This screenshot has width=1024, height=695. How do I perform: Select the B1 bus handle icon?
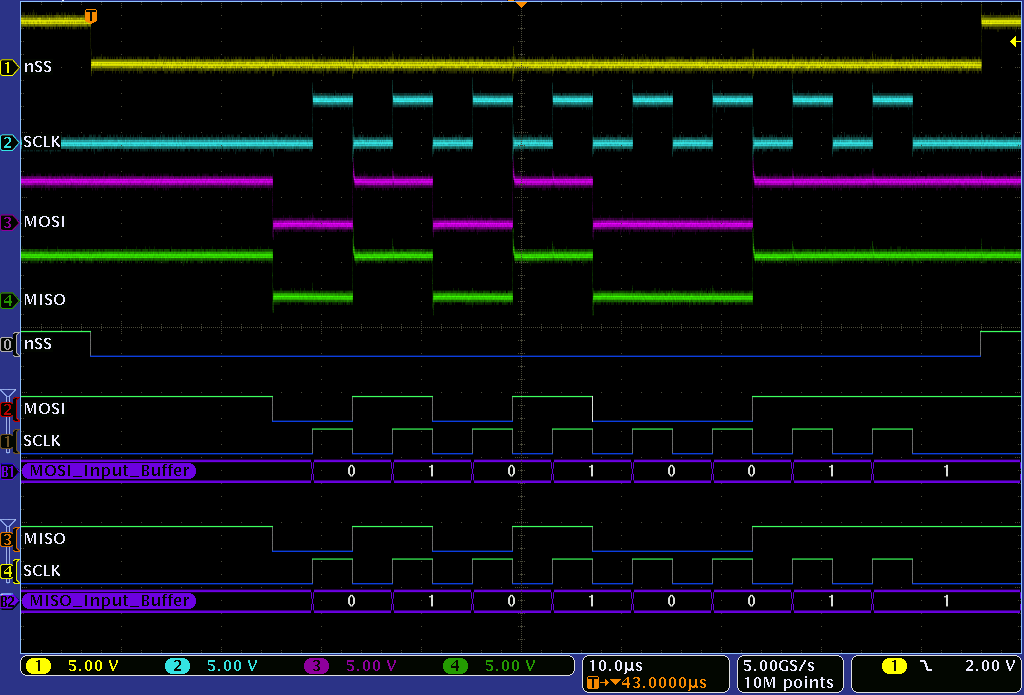click(9, 471)
